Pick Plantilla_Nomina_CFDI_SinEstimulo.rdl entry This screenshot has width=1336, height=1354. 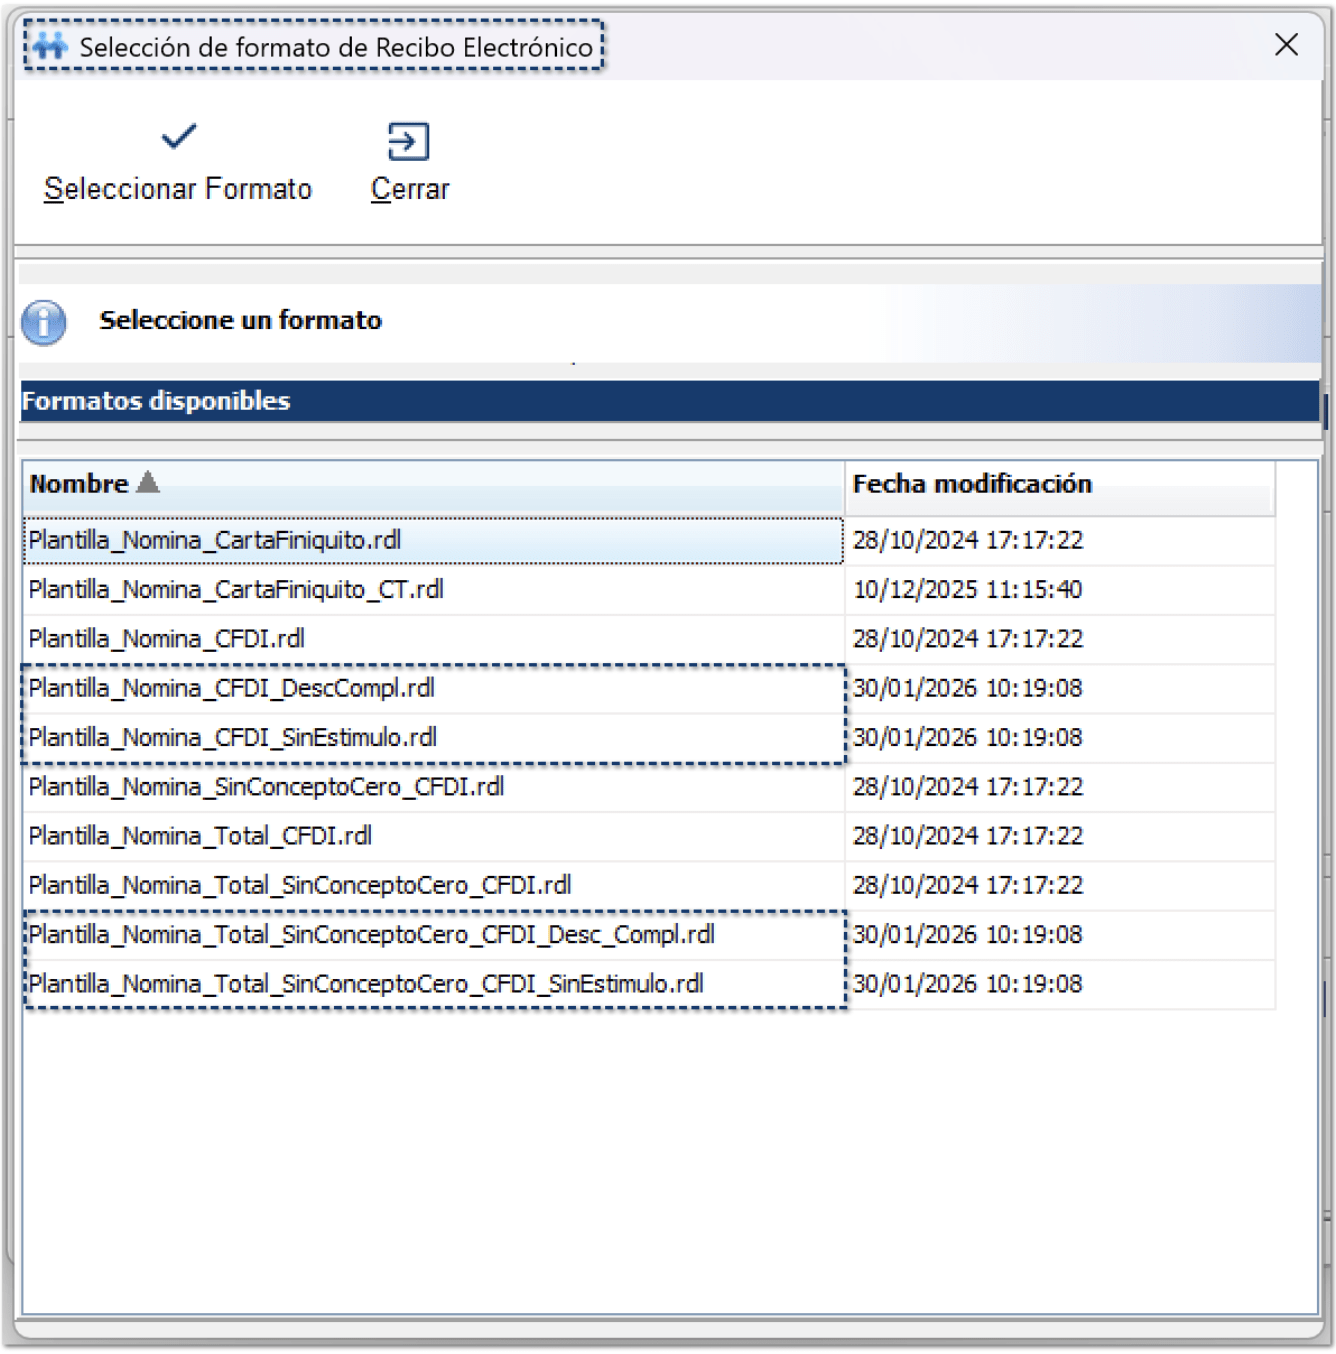[x=233, y=738]
